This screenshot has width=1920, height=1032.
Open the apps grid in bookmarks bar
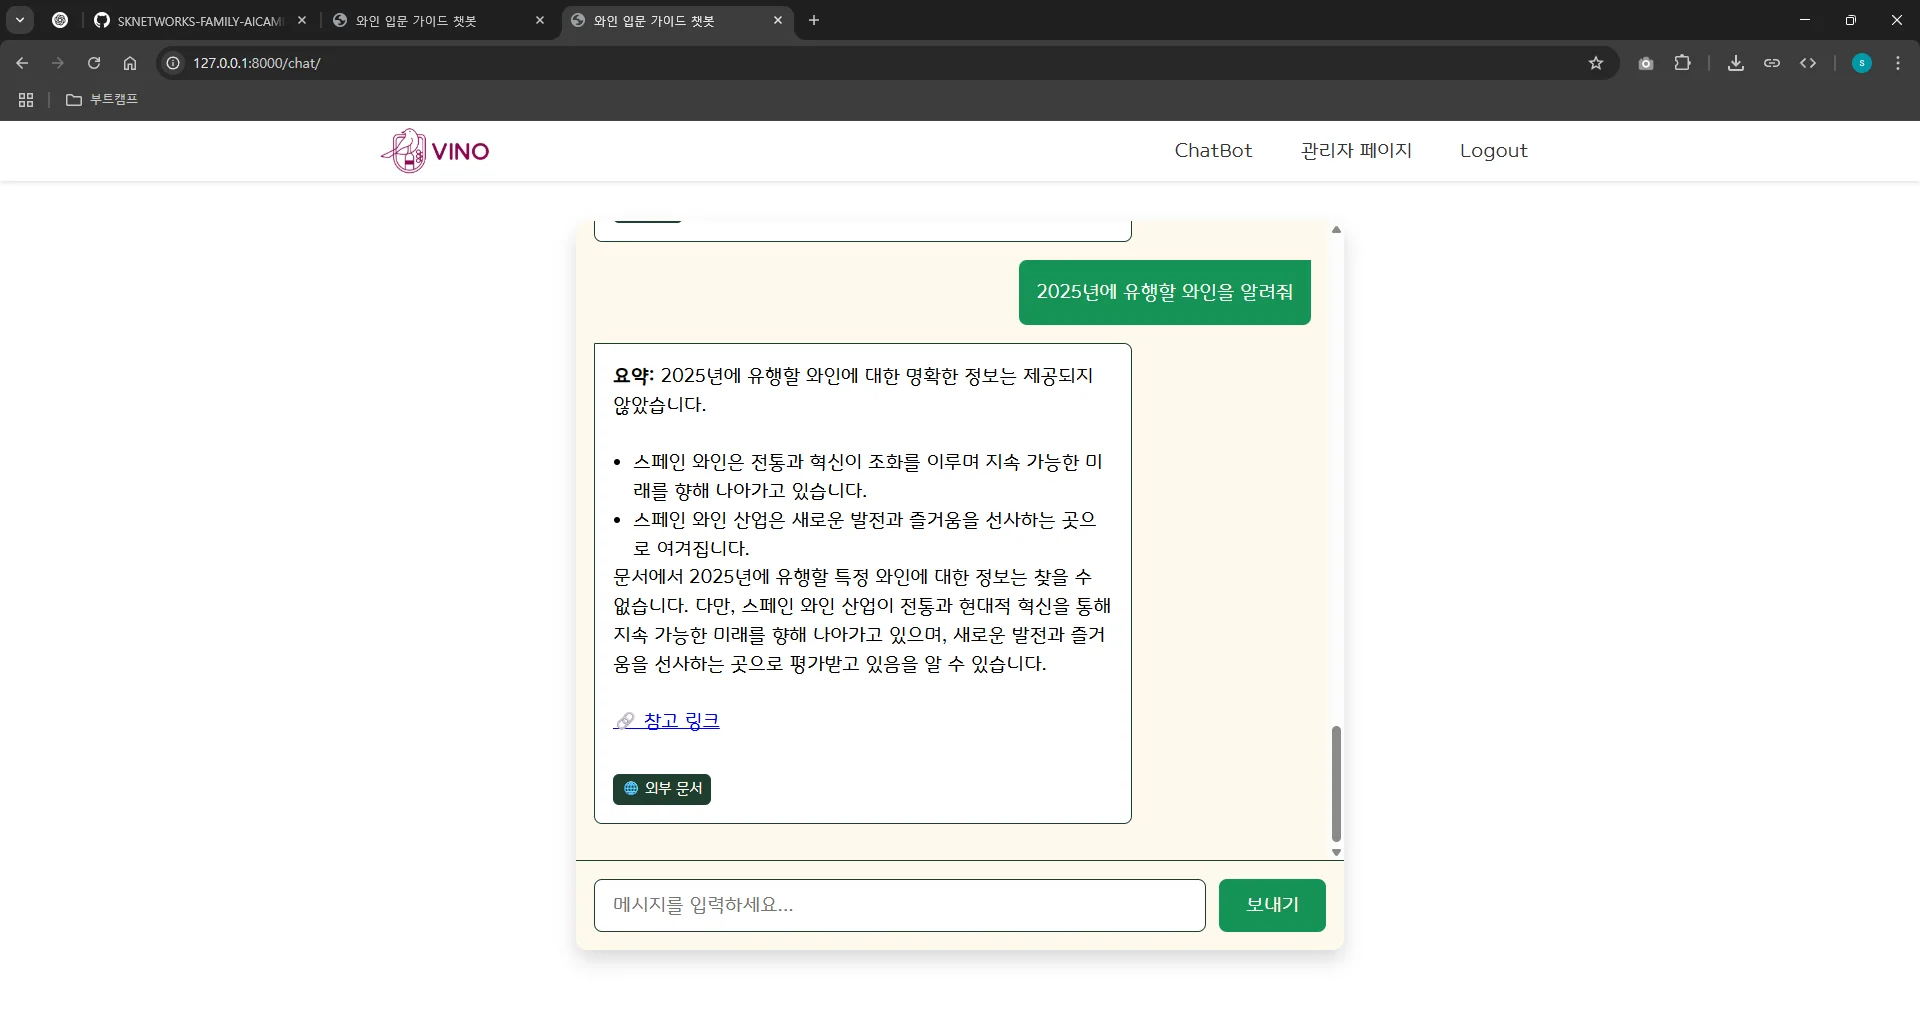pos(26,100)
